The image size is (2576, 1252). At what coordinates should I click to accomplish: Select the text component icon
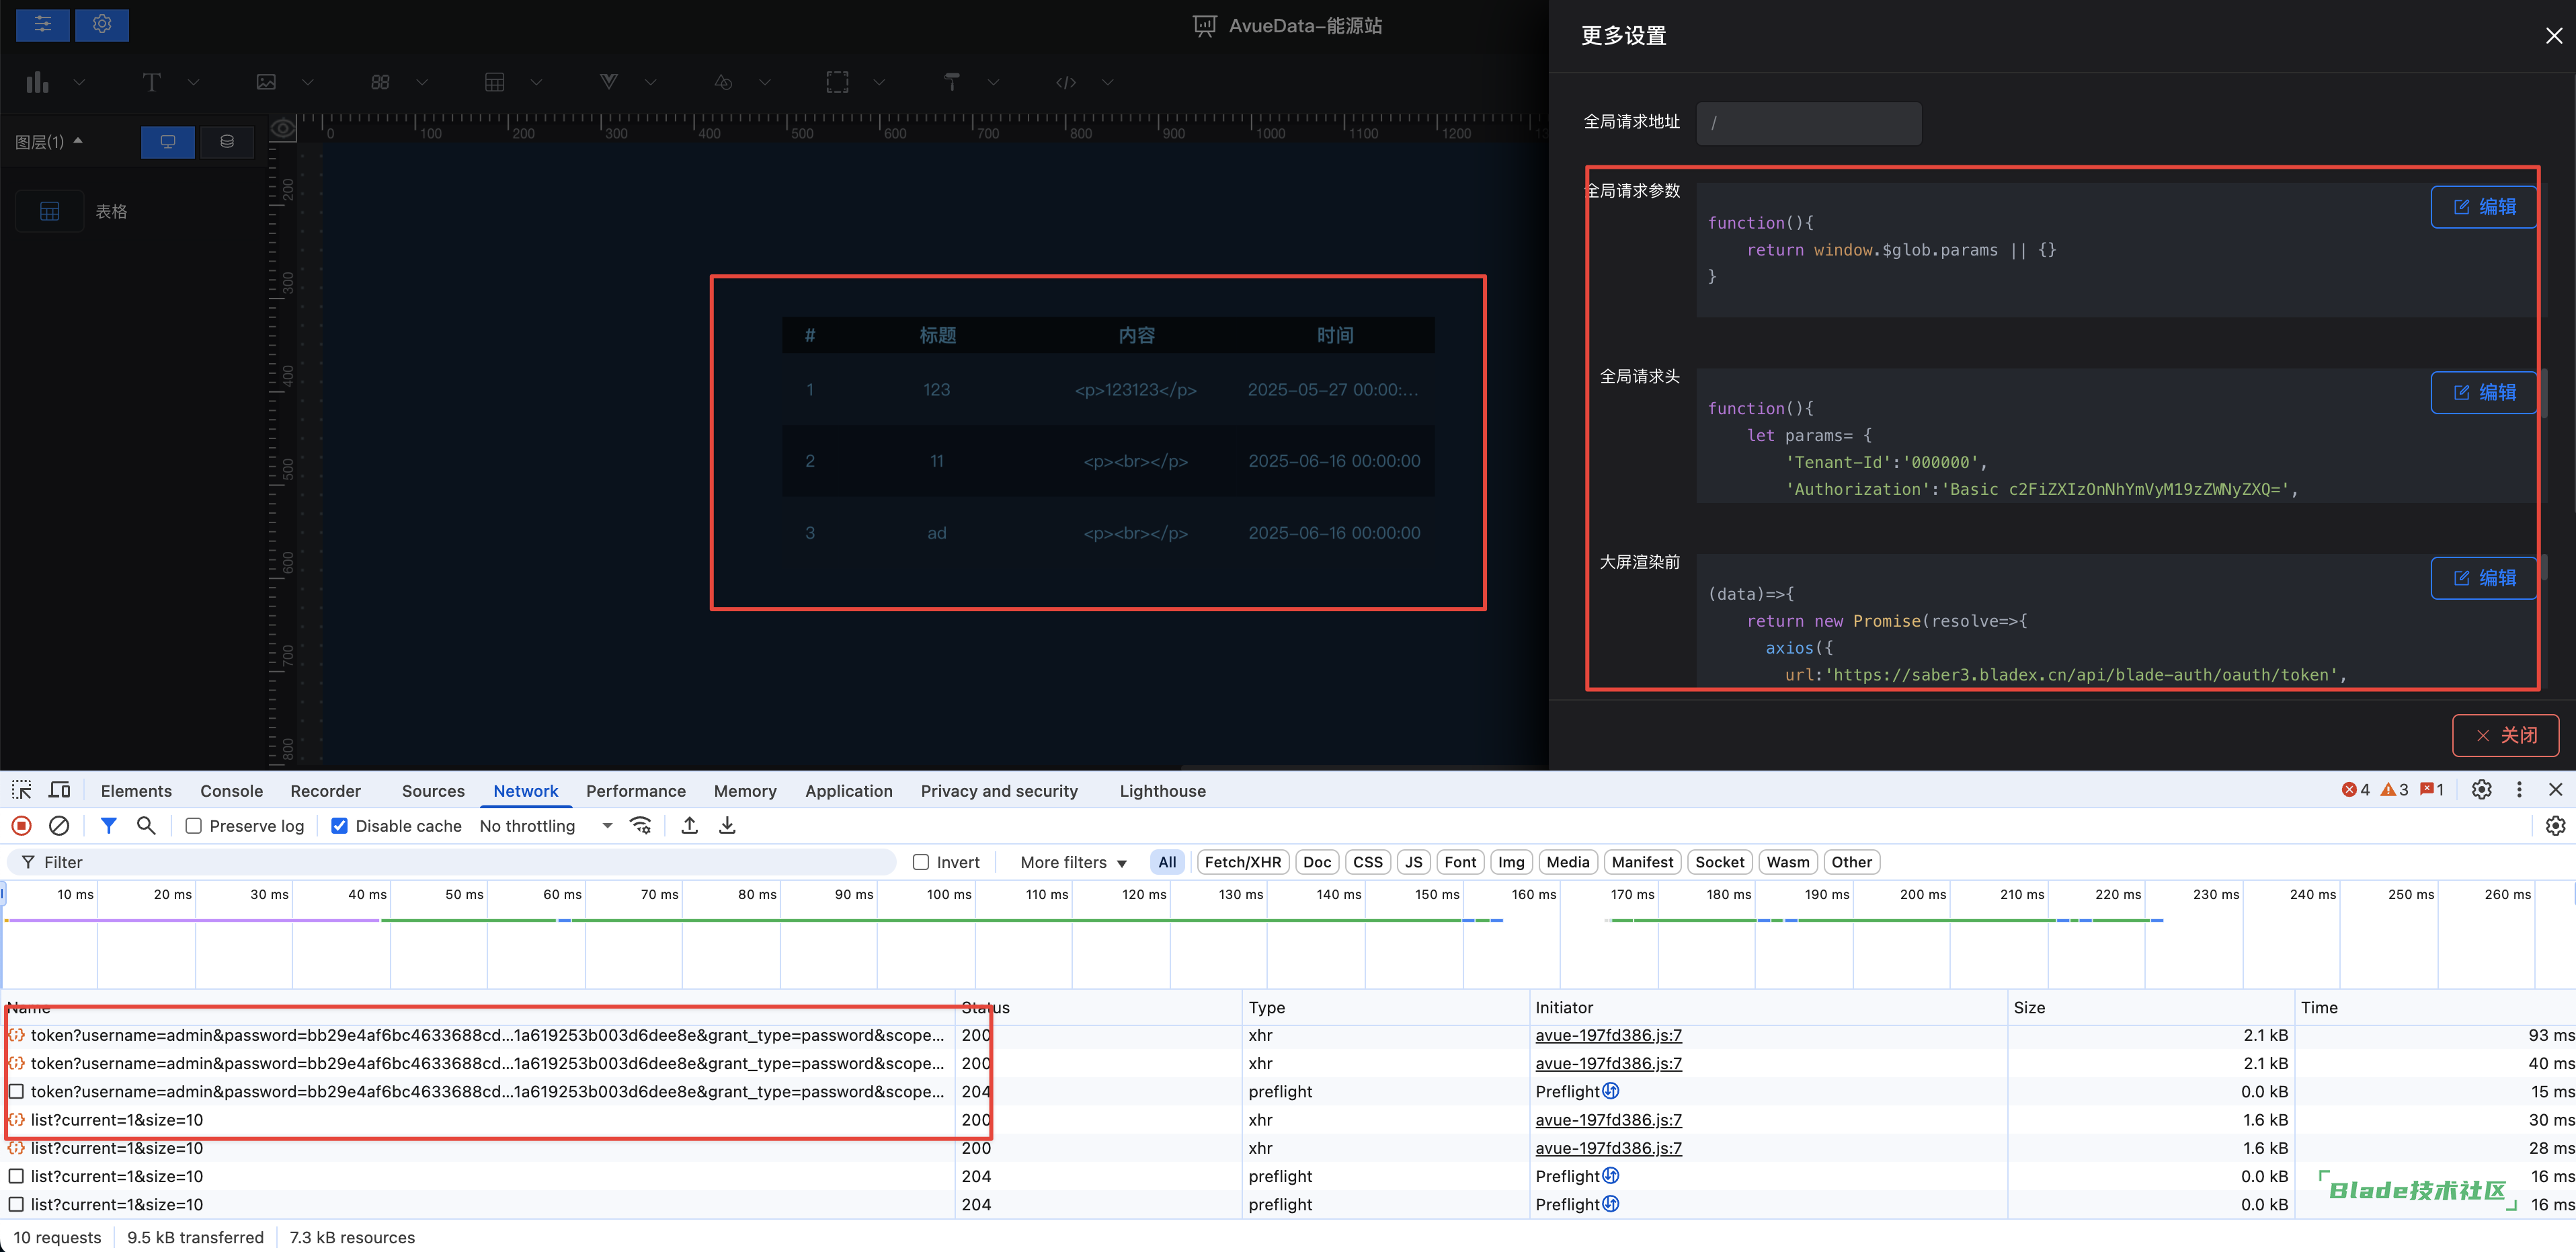[x=151, y=82]
